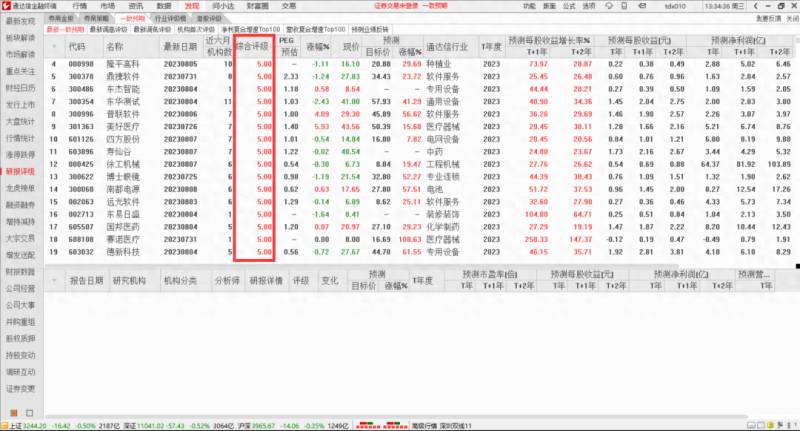Select the 预测业绩反转 sub-tab
Viewport: 800px width, 431px height.
(370, 30)
